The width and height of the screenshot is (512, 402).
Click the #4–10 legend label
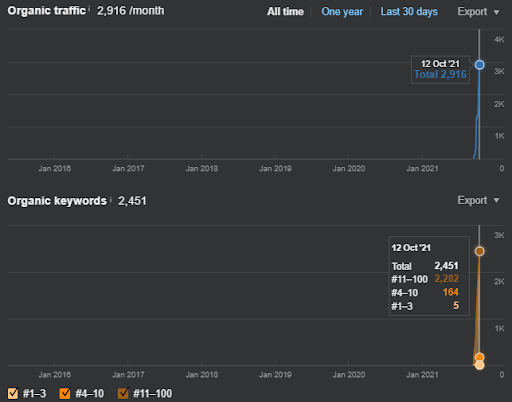tap(89, 394)
